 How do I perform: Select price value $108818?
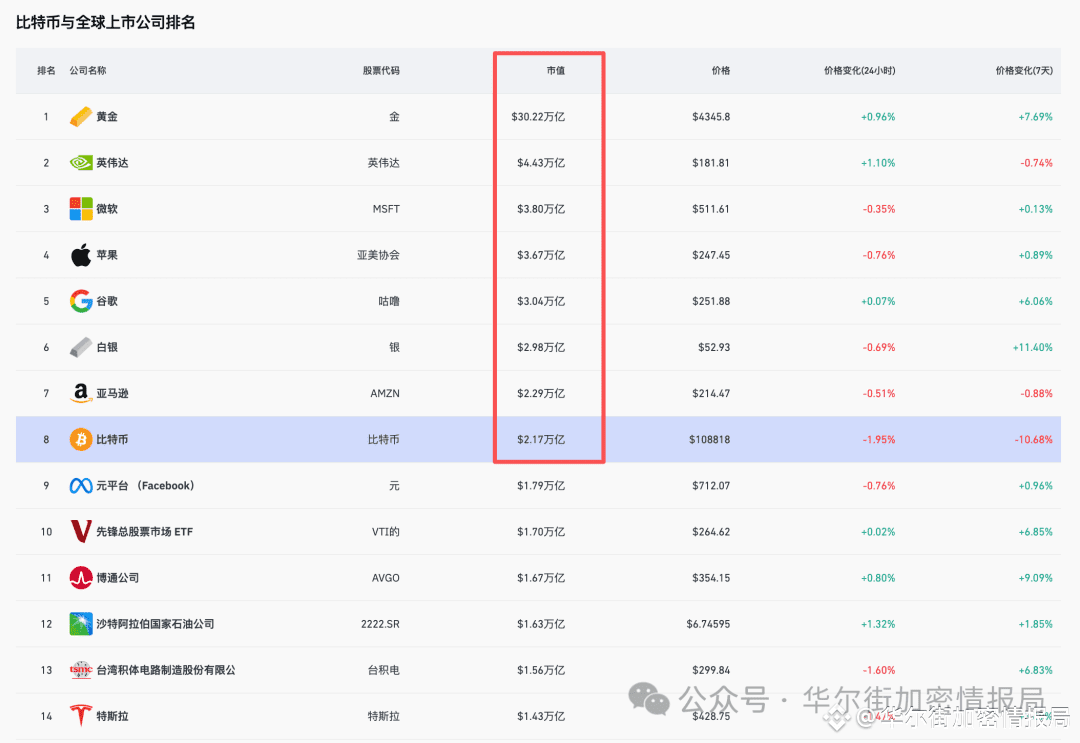[x=709, y=440]
